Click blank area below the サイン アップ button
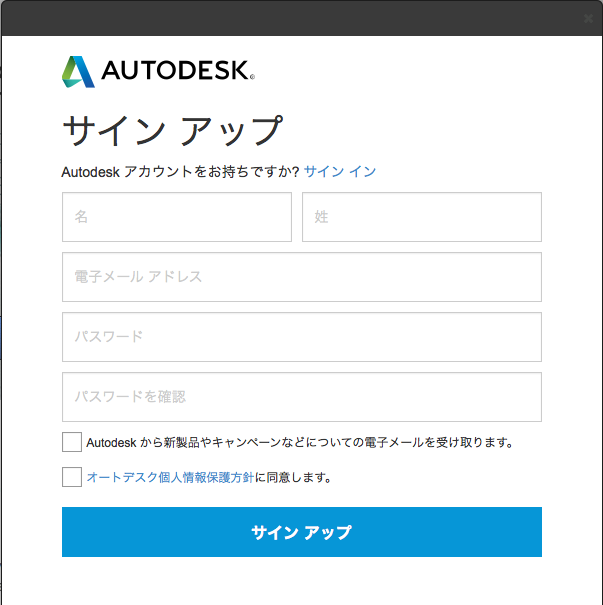This screenshot has height=605, width=603. [x=302, y=581]
